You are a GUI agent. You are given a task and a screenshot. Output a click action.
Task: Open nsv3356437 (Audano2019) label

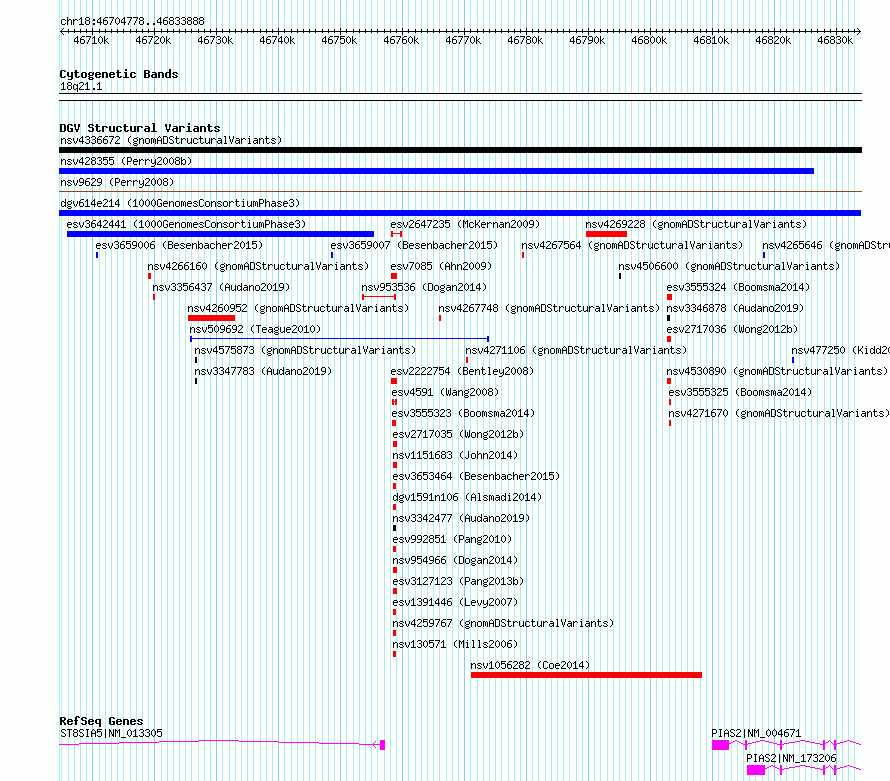pos(221,287)
